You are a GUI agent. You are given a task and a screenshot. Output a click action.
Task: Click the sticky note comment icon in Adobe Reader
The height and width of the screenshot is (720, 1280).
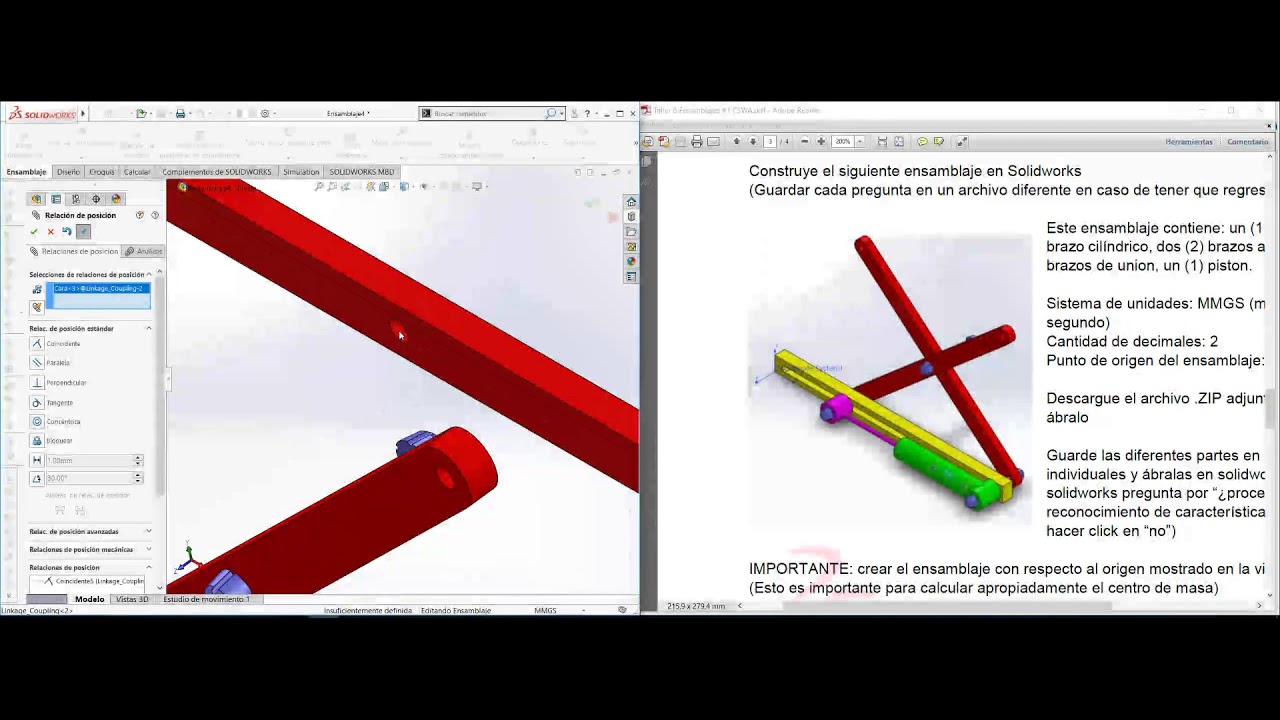pyautogui.click(x=922, y=142)
